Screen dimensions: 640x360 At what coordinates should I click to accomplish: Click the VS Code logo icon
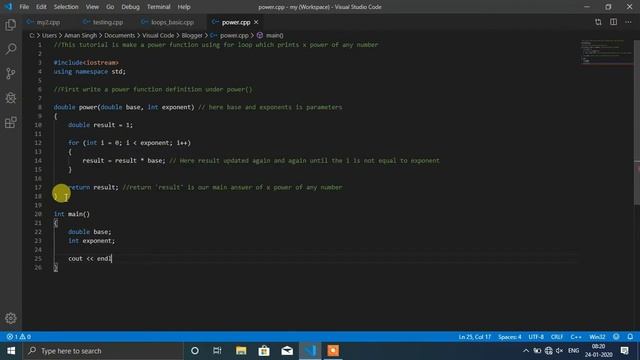8,7
